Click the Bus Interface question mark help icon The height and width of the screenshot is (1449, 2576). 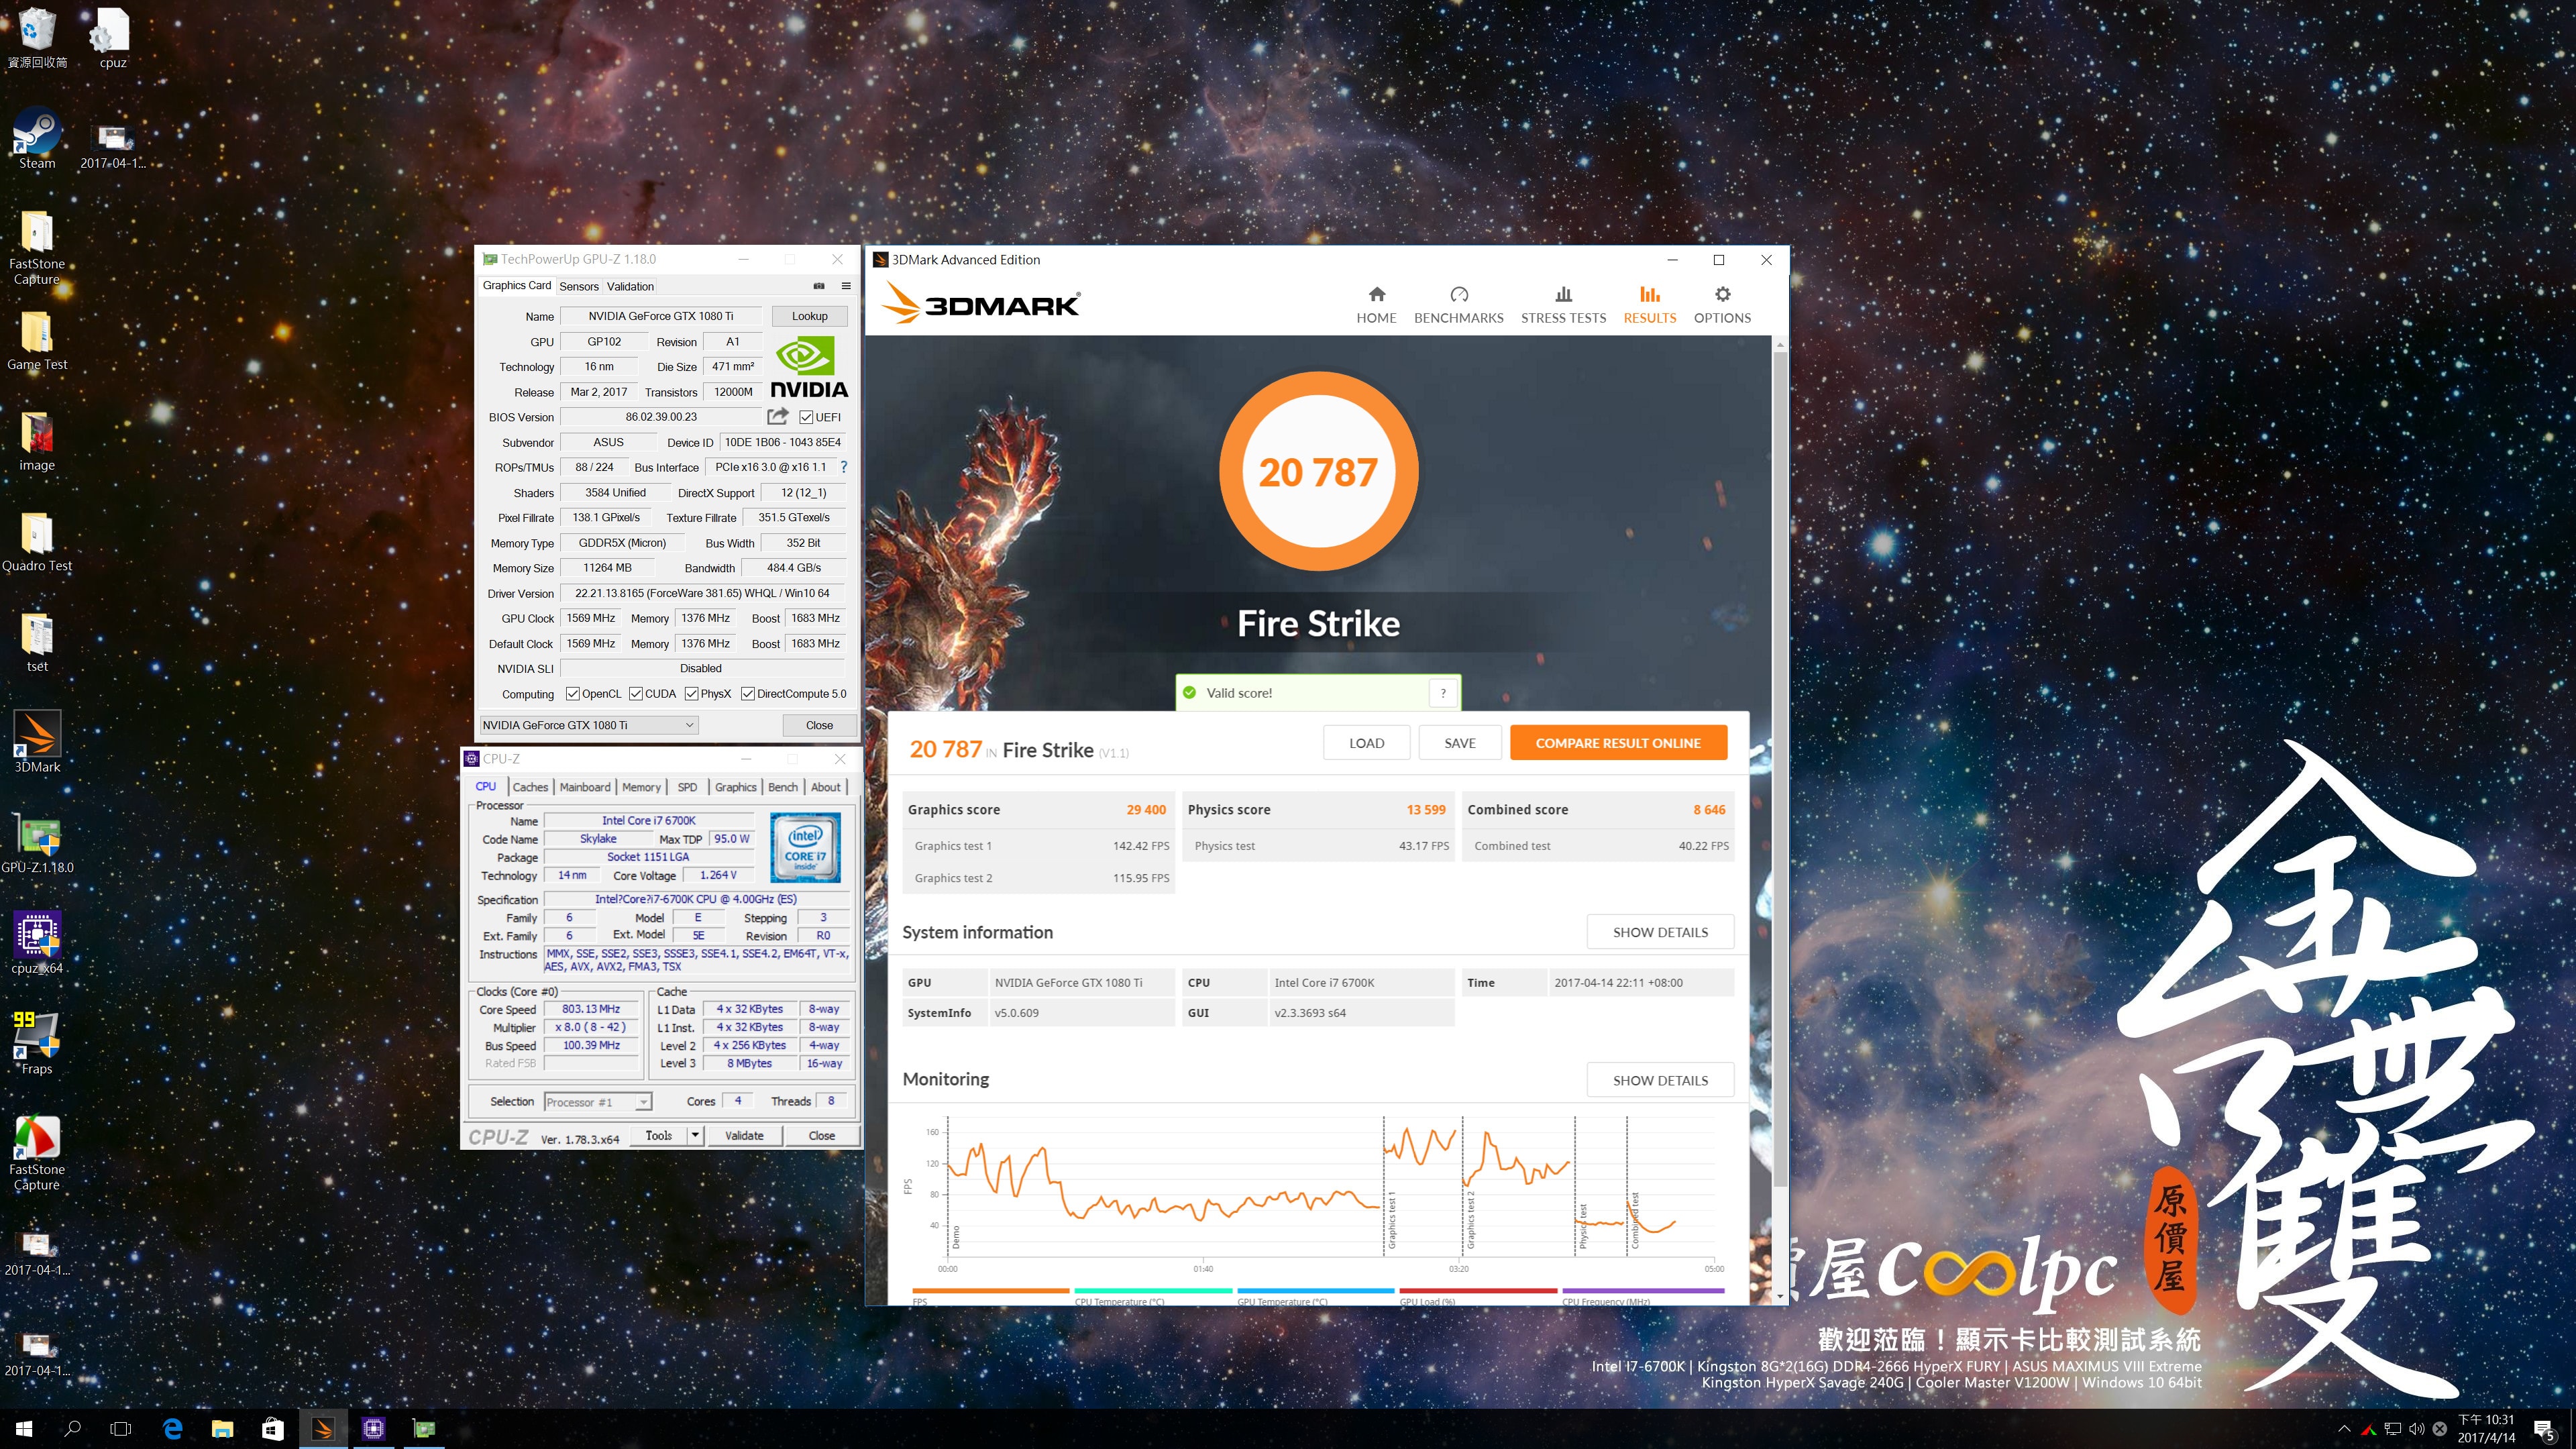coord(844,467)
